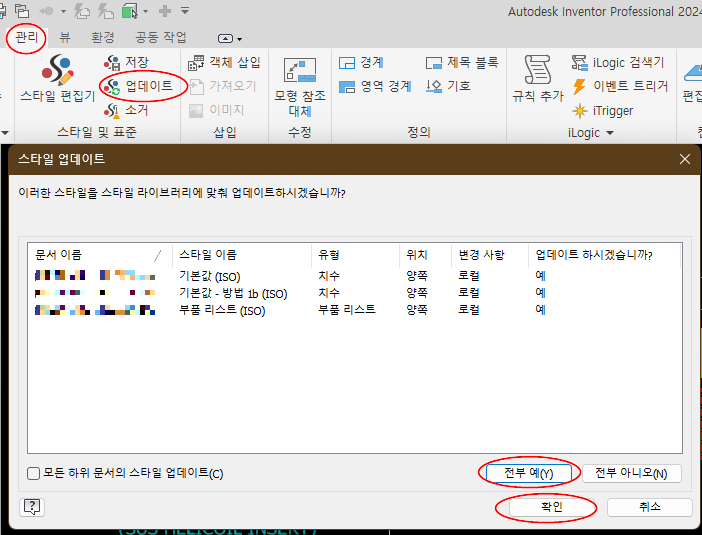This screenshot has width=702, height=535.
Task: Sort by the 변경 사항 column header
Action: tap(490, 255)
